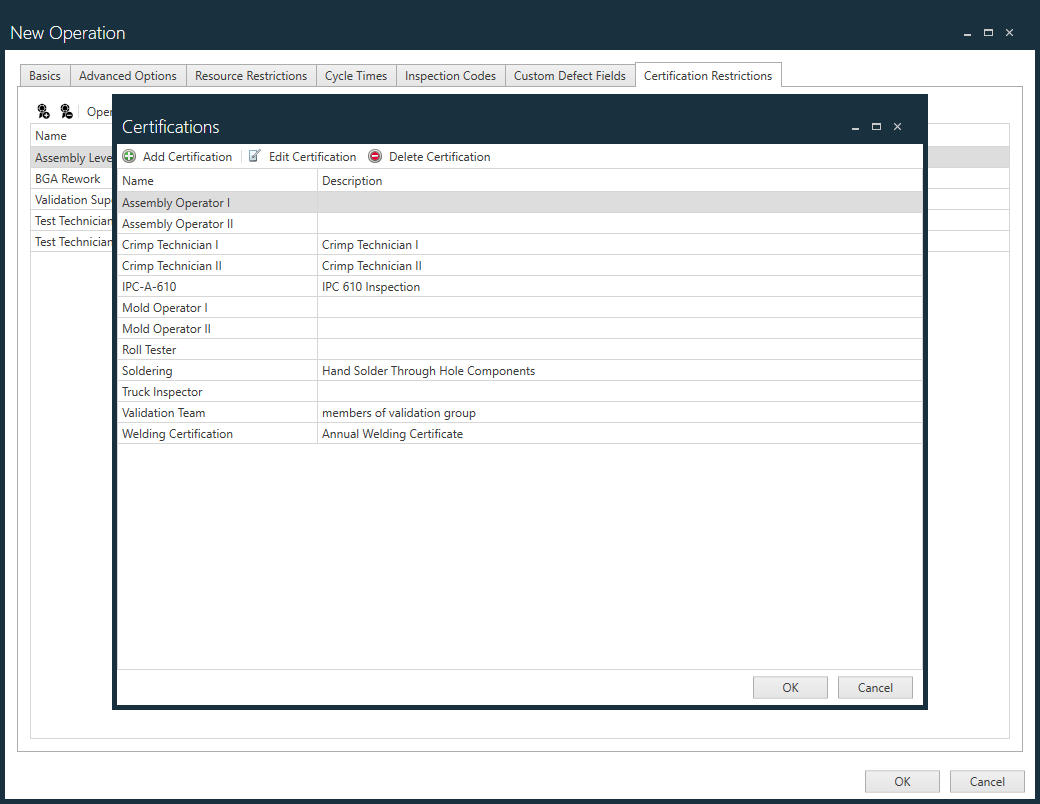This screenshot has height=804, width=1040.
Task: Click the Delete Certification red minus icon
Action: 375,156
